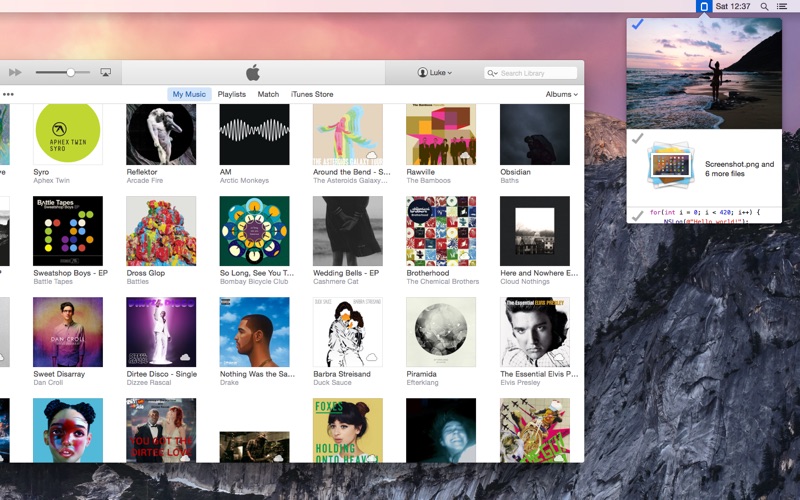The image size is (800, 500).
Task: Select the My Music button
Action: [x=189, y=94]
